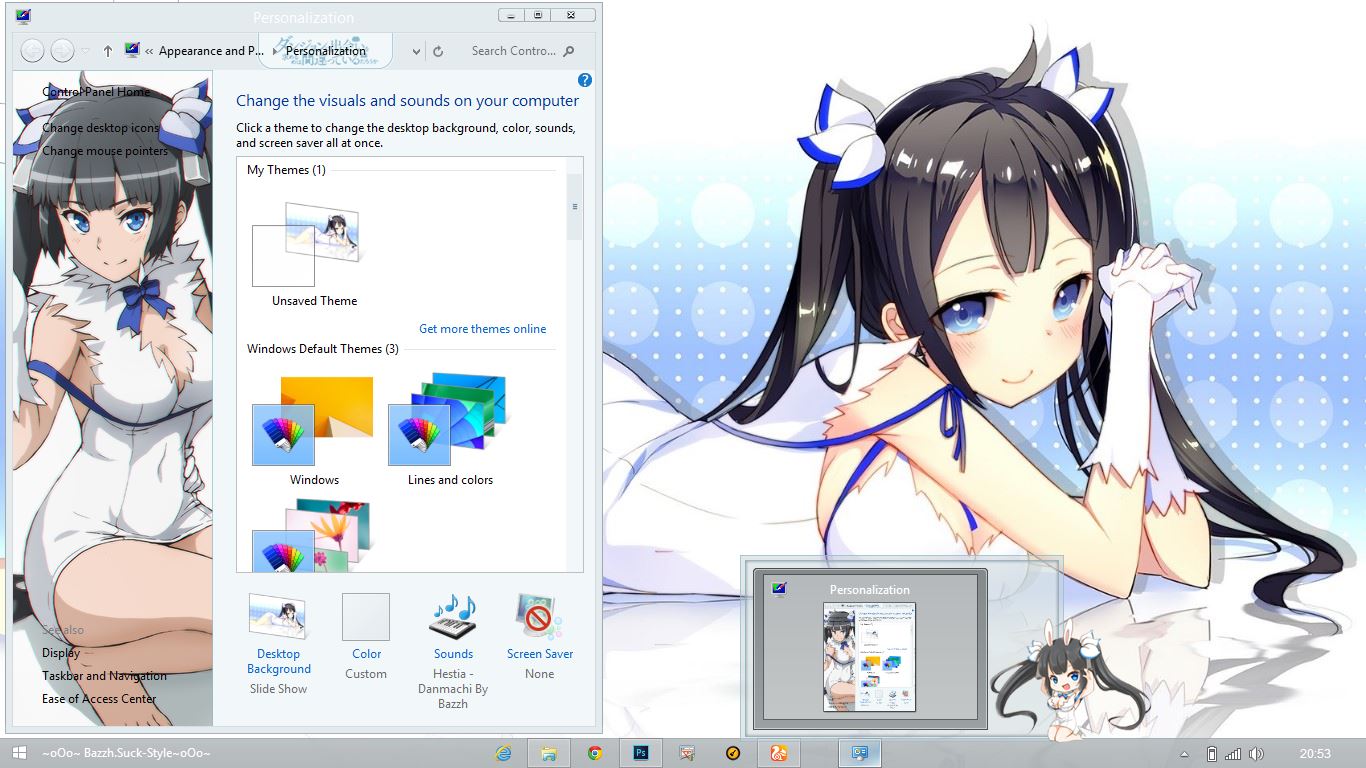The width and height of the screenshot is (1366, 768).
Task: Click the Screen Saver icon
Action: (539, 616)
